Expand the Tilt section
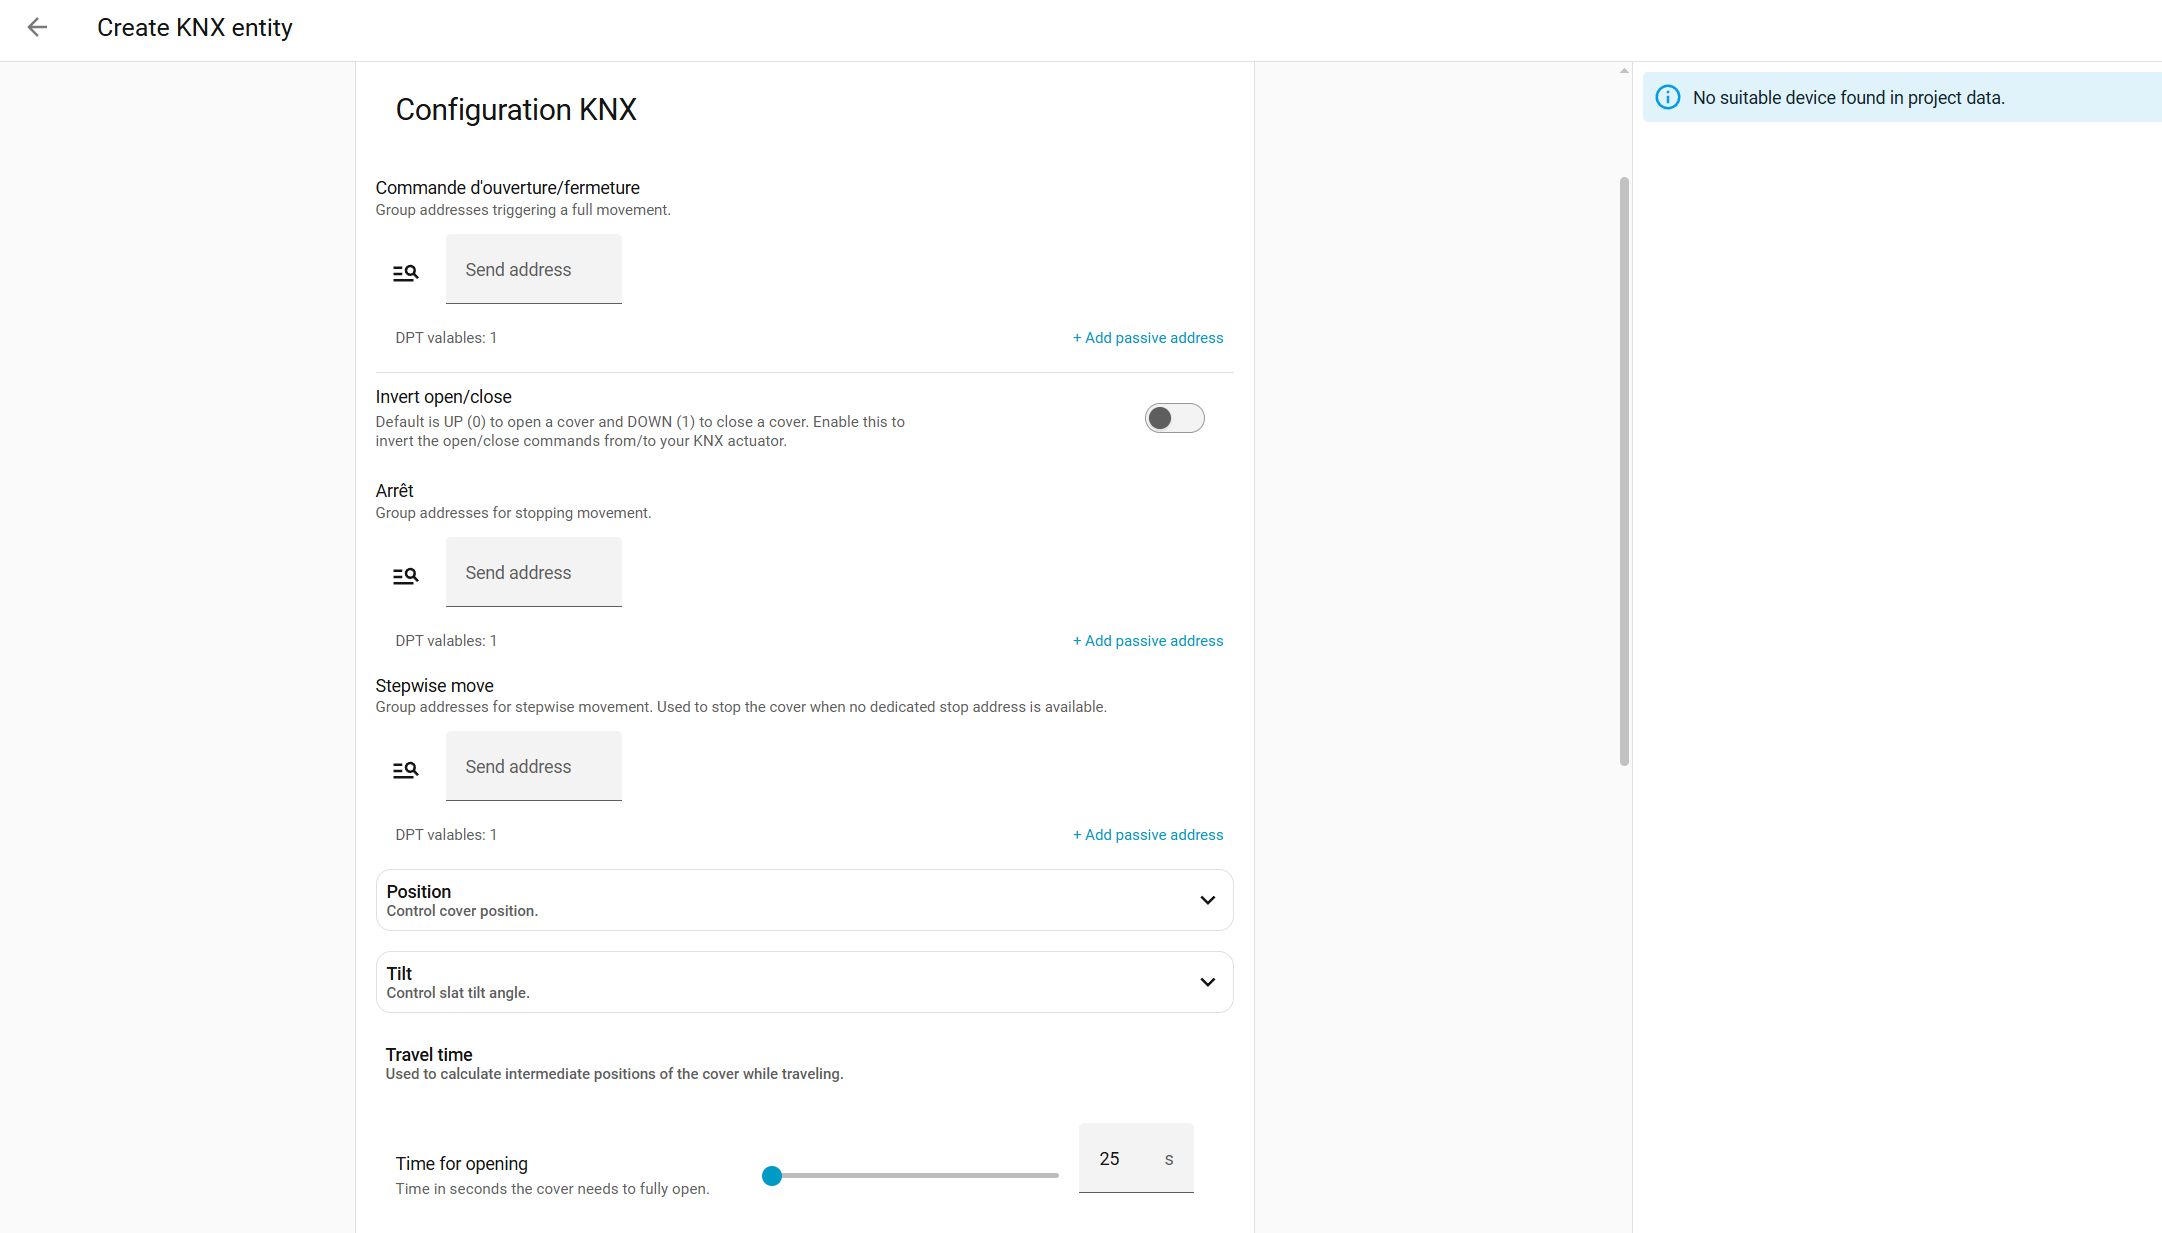The width and height of the screenshot is (2162, 1233). pyautogui.click(x=804, y=982)
